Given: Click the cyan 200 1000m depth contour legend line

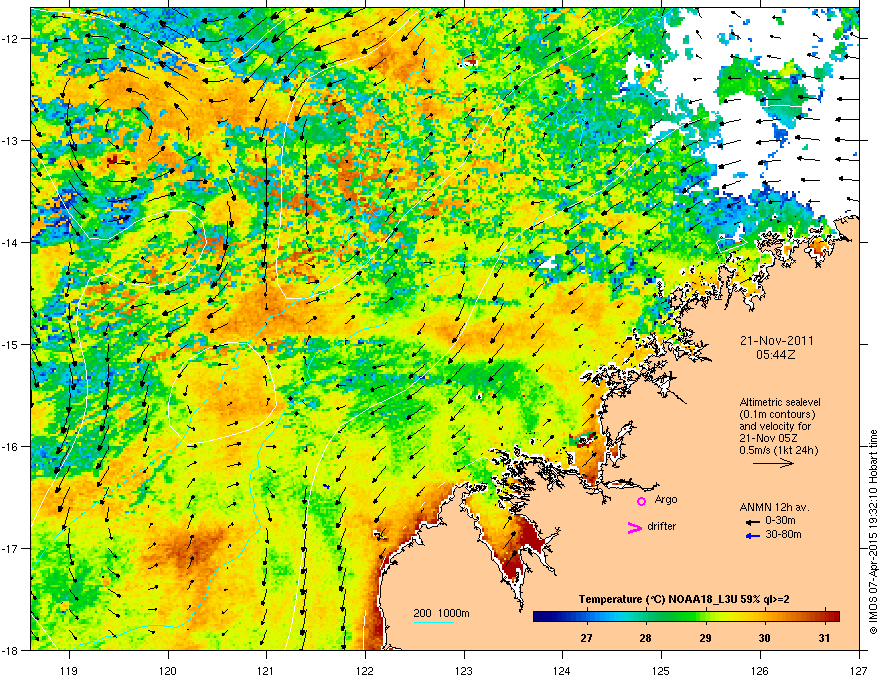Looking at the screenshot, I should [434, 623].
